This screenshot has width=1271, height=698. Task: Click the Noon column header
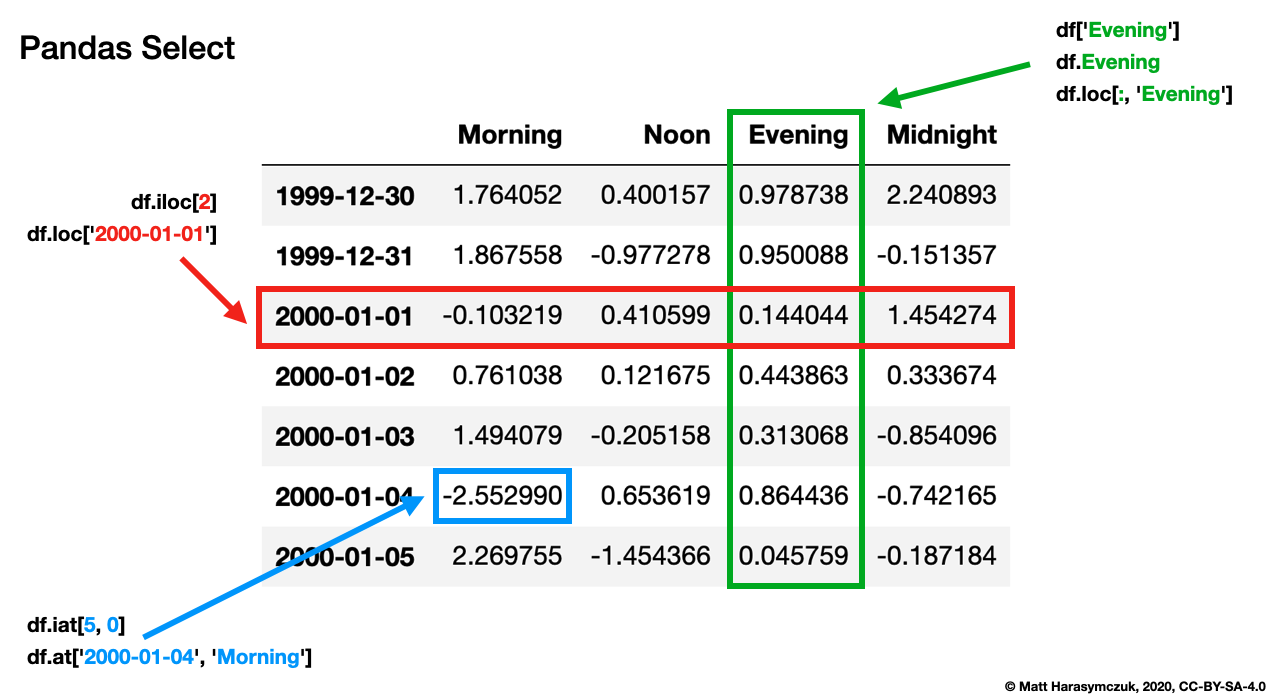tap(677, 135)
